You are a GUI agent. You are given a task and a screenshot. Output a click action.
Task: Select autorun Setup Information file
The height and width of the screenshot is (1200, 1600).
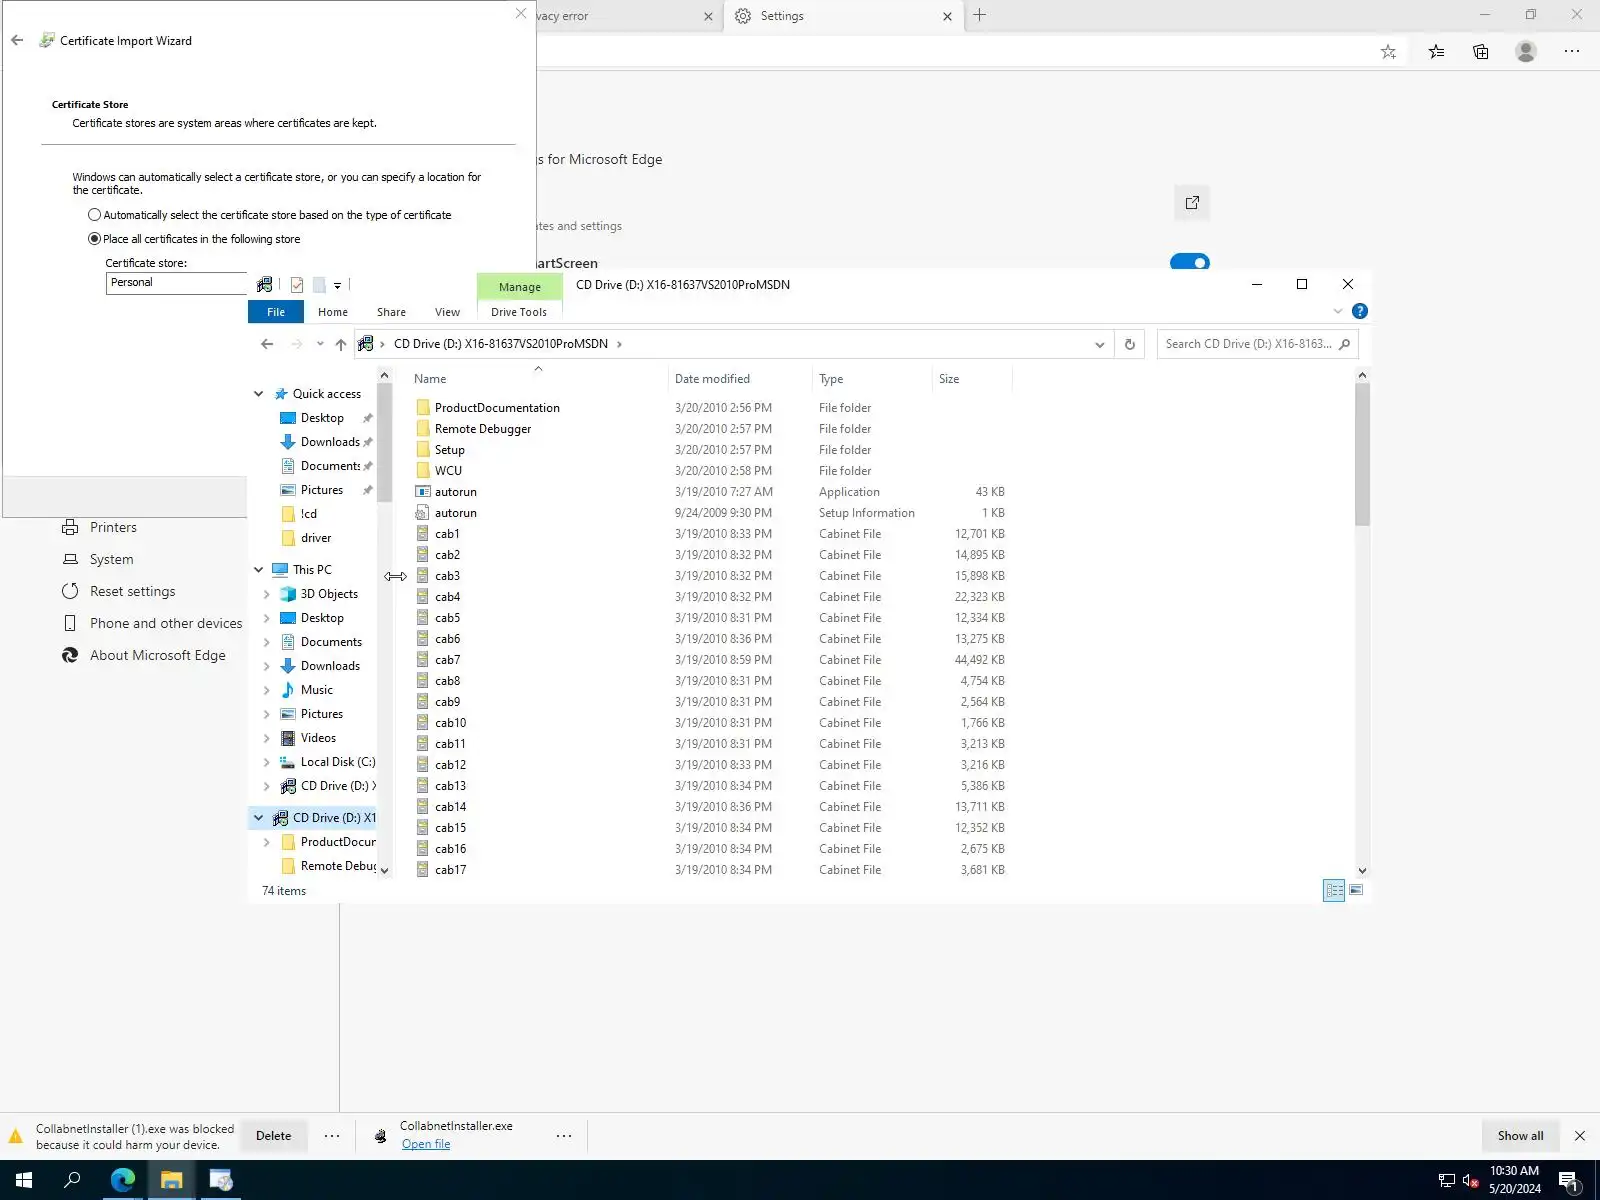click(x=455, y=513)
